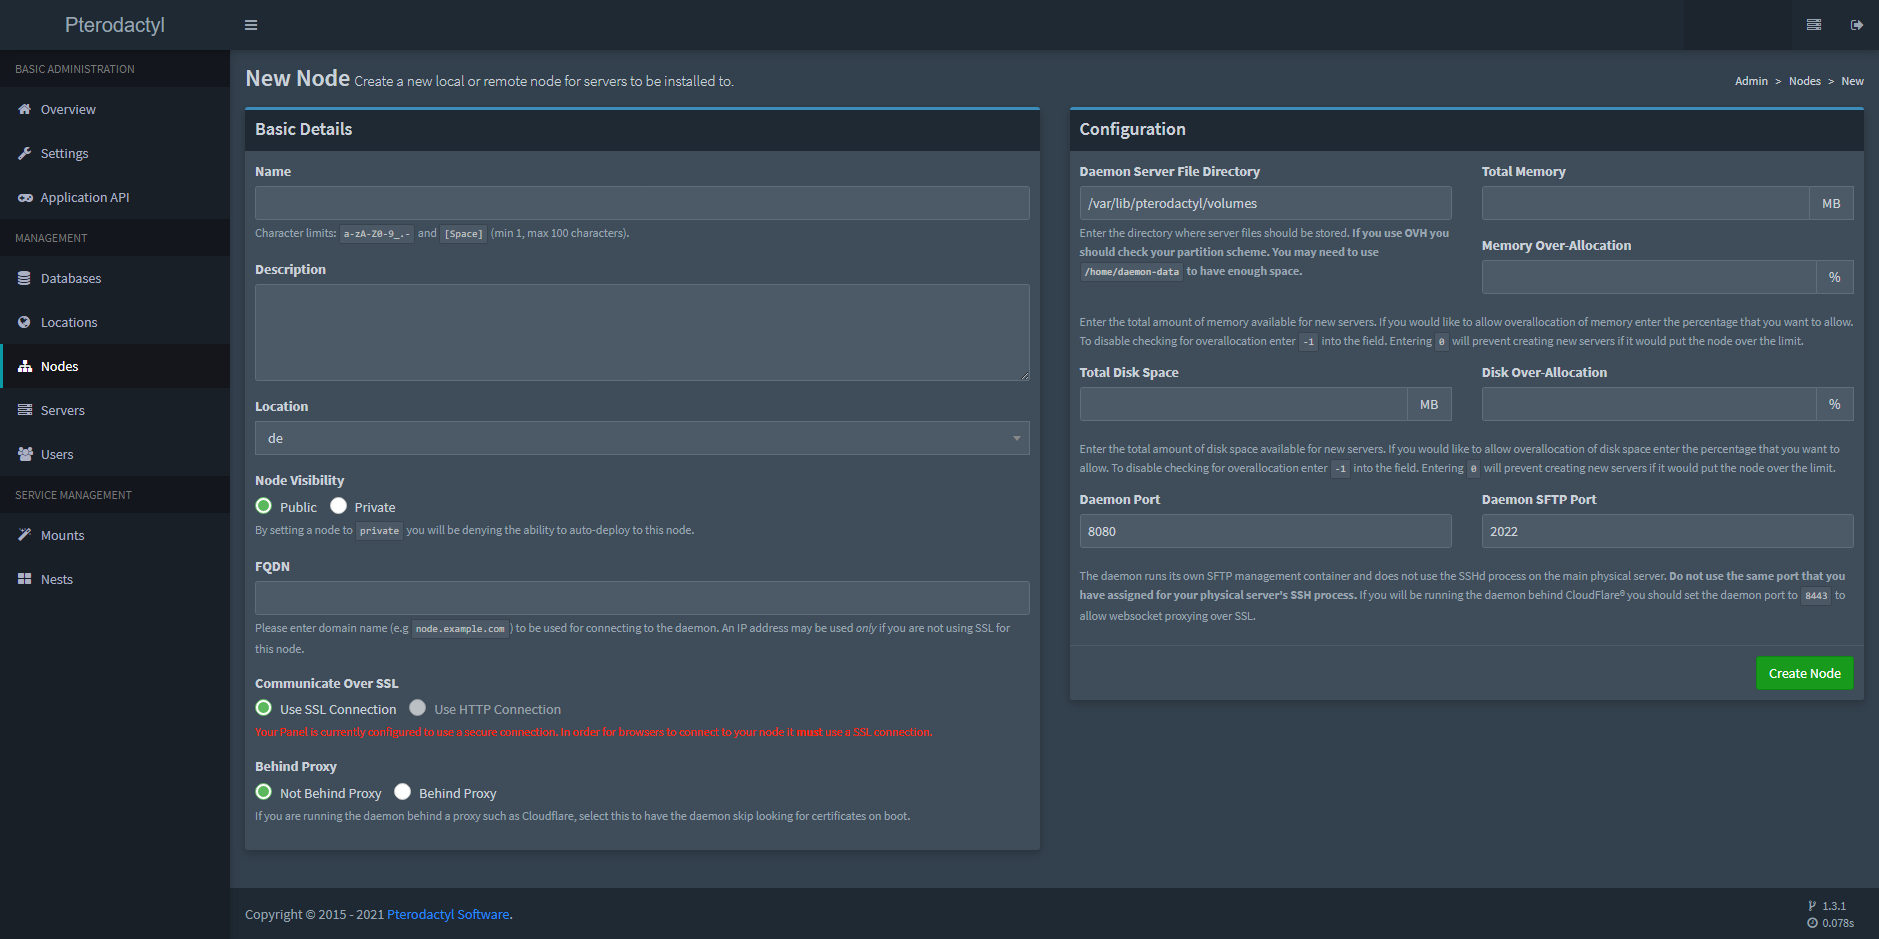Click the logout icon at top right
Image resolution: width=1879 pixels, height=939 pixels.
(1855, 24)
